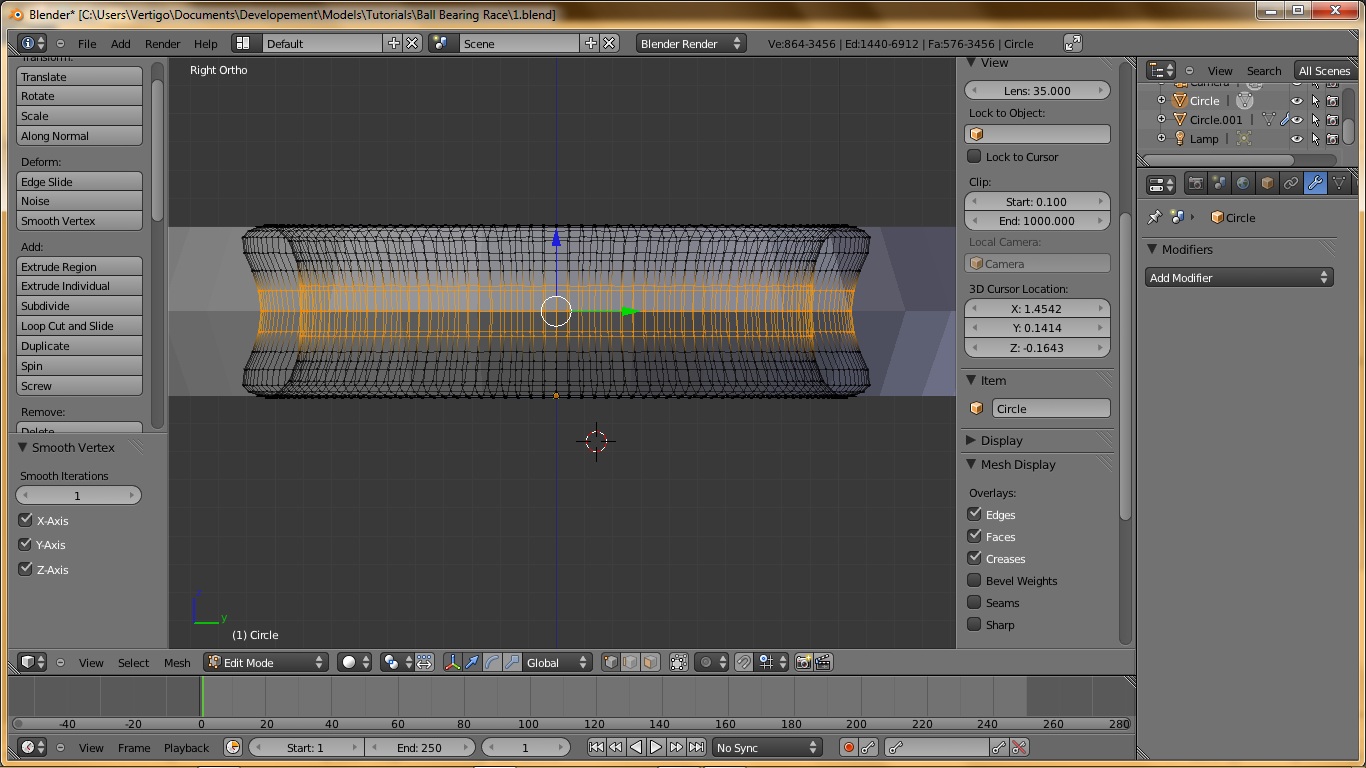This screenshot has width=1366, height=768.
Task: Enable the Bevel Weights overlay checkbox
Action: coord(974,580)
